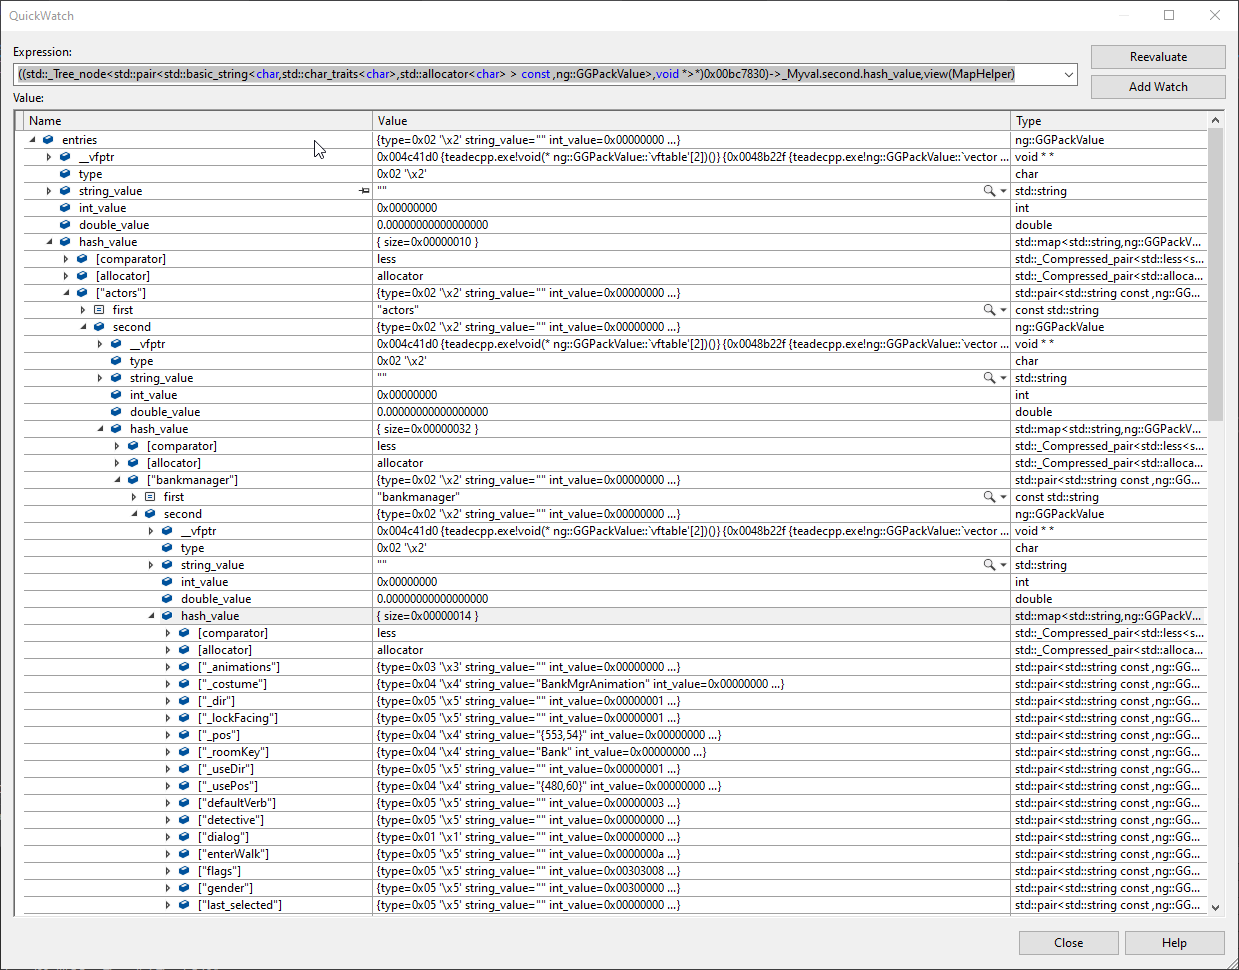1239x970 pixels.
Task: Click the scroll down arrow of value list
Action: click(x=1215, y=907)
